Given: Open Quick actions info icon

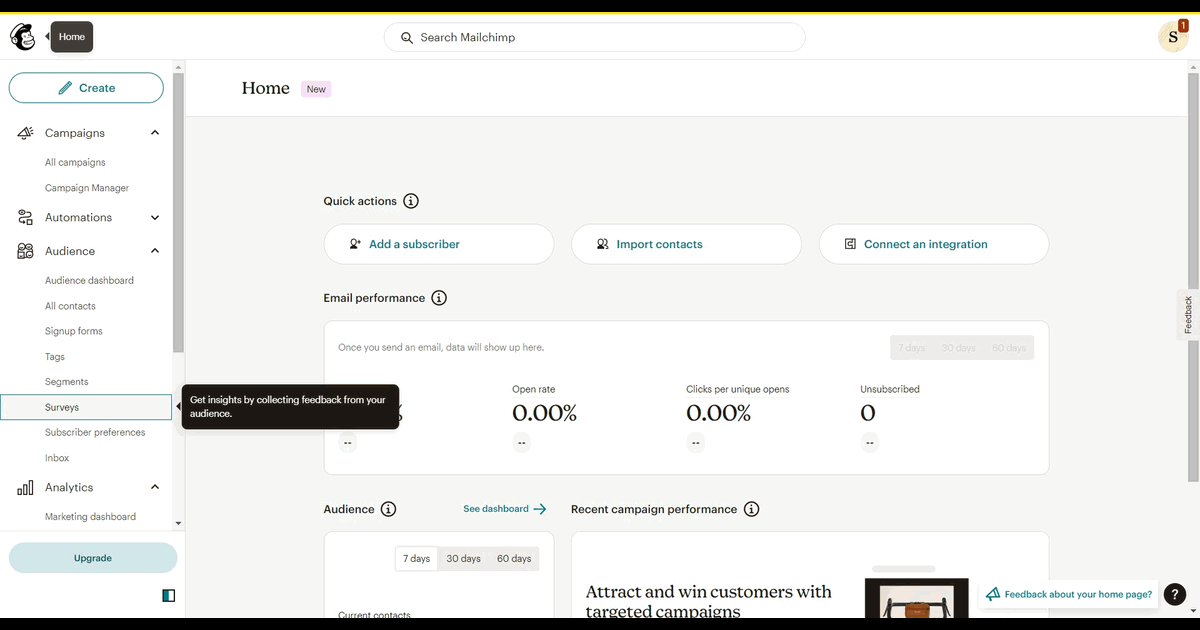Looking at the screenshot, I should [411, 201].
